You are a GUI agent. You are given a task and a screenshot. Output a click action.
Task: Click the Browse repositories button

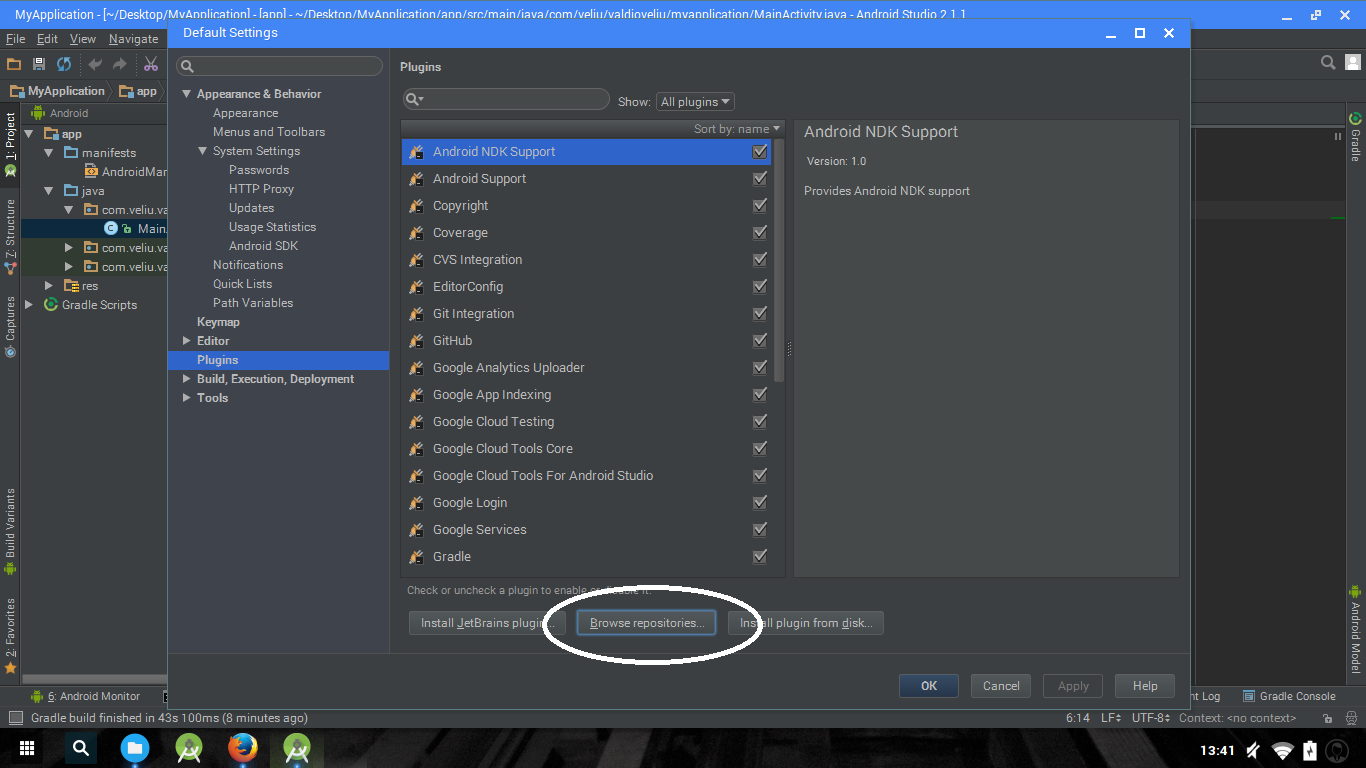646,623
